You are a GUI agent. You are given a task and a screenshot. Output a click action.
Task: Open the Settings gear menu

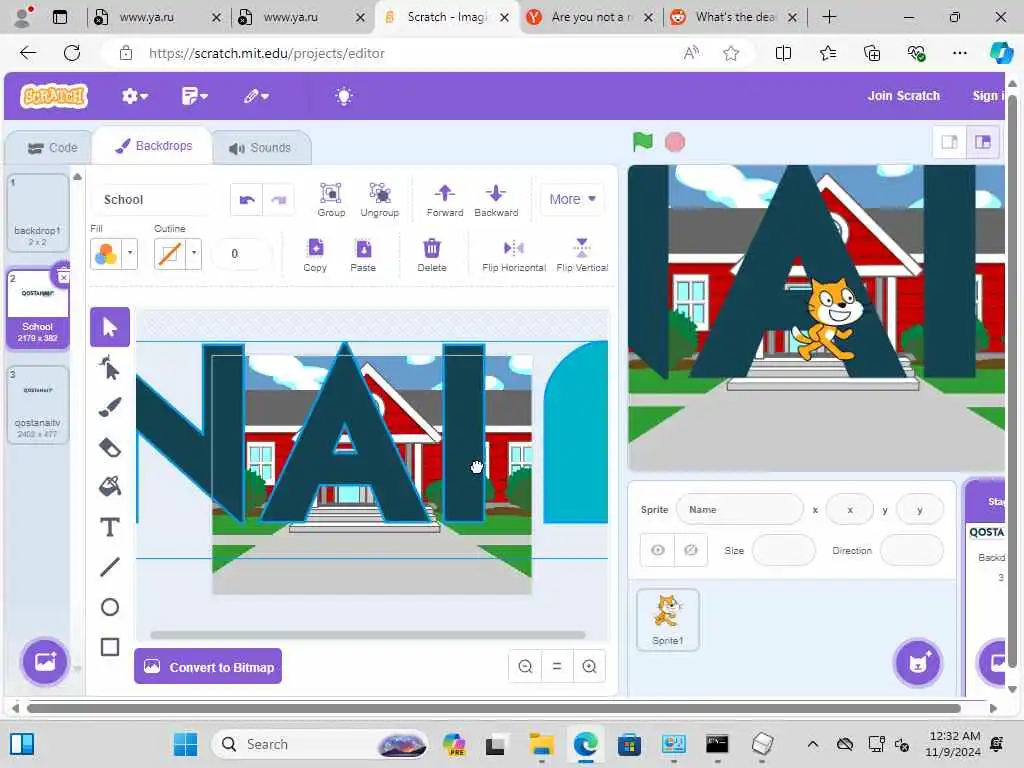point(135,97)
